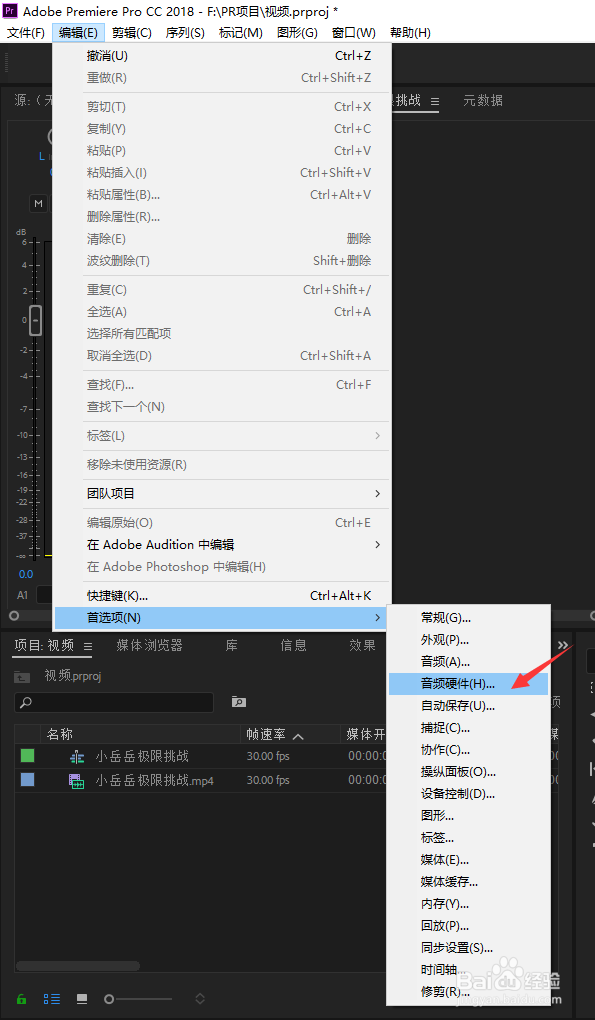The width and height of the screenshot is (595, 1020).
Task: Select 音频硬件(H)... in preferences submenu
Action: point(468,684)
